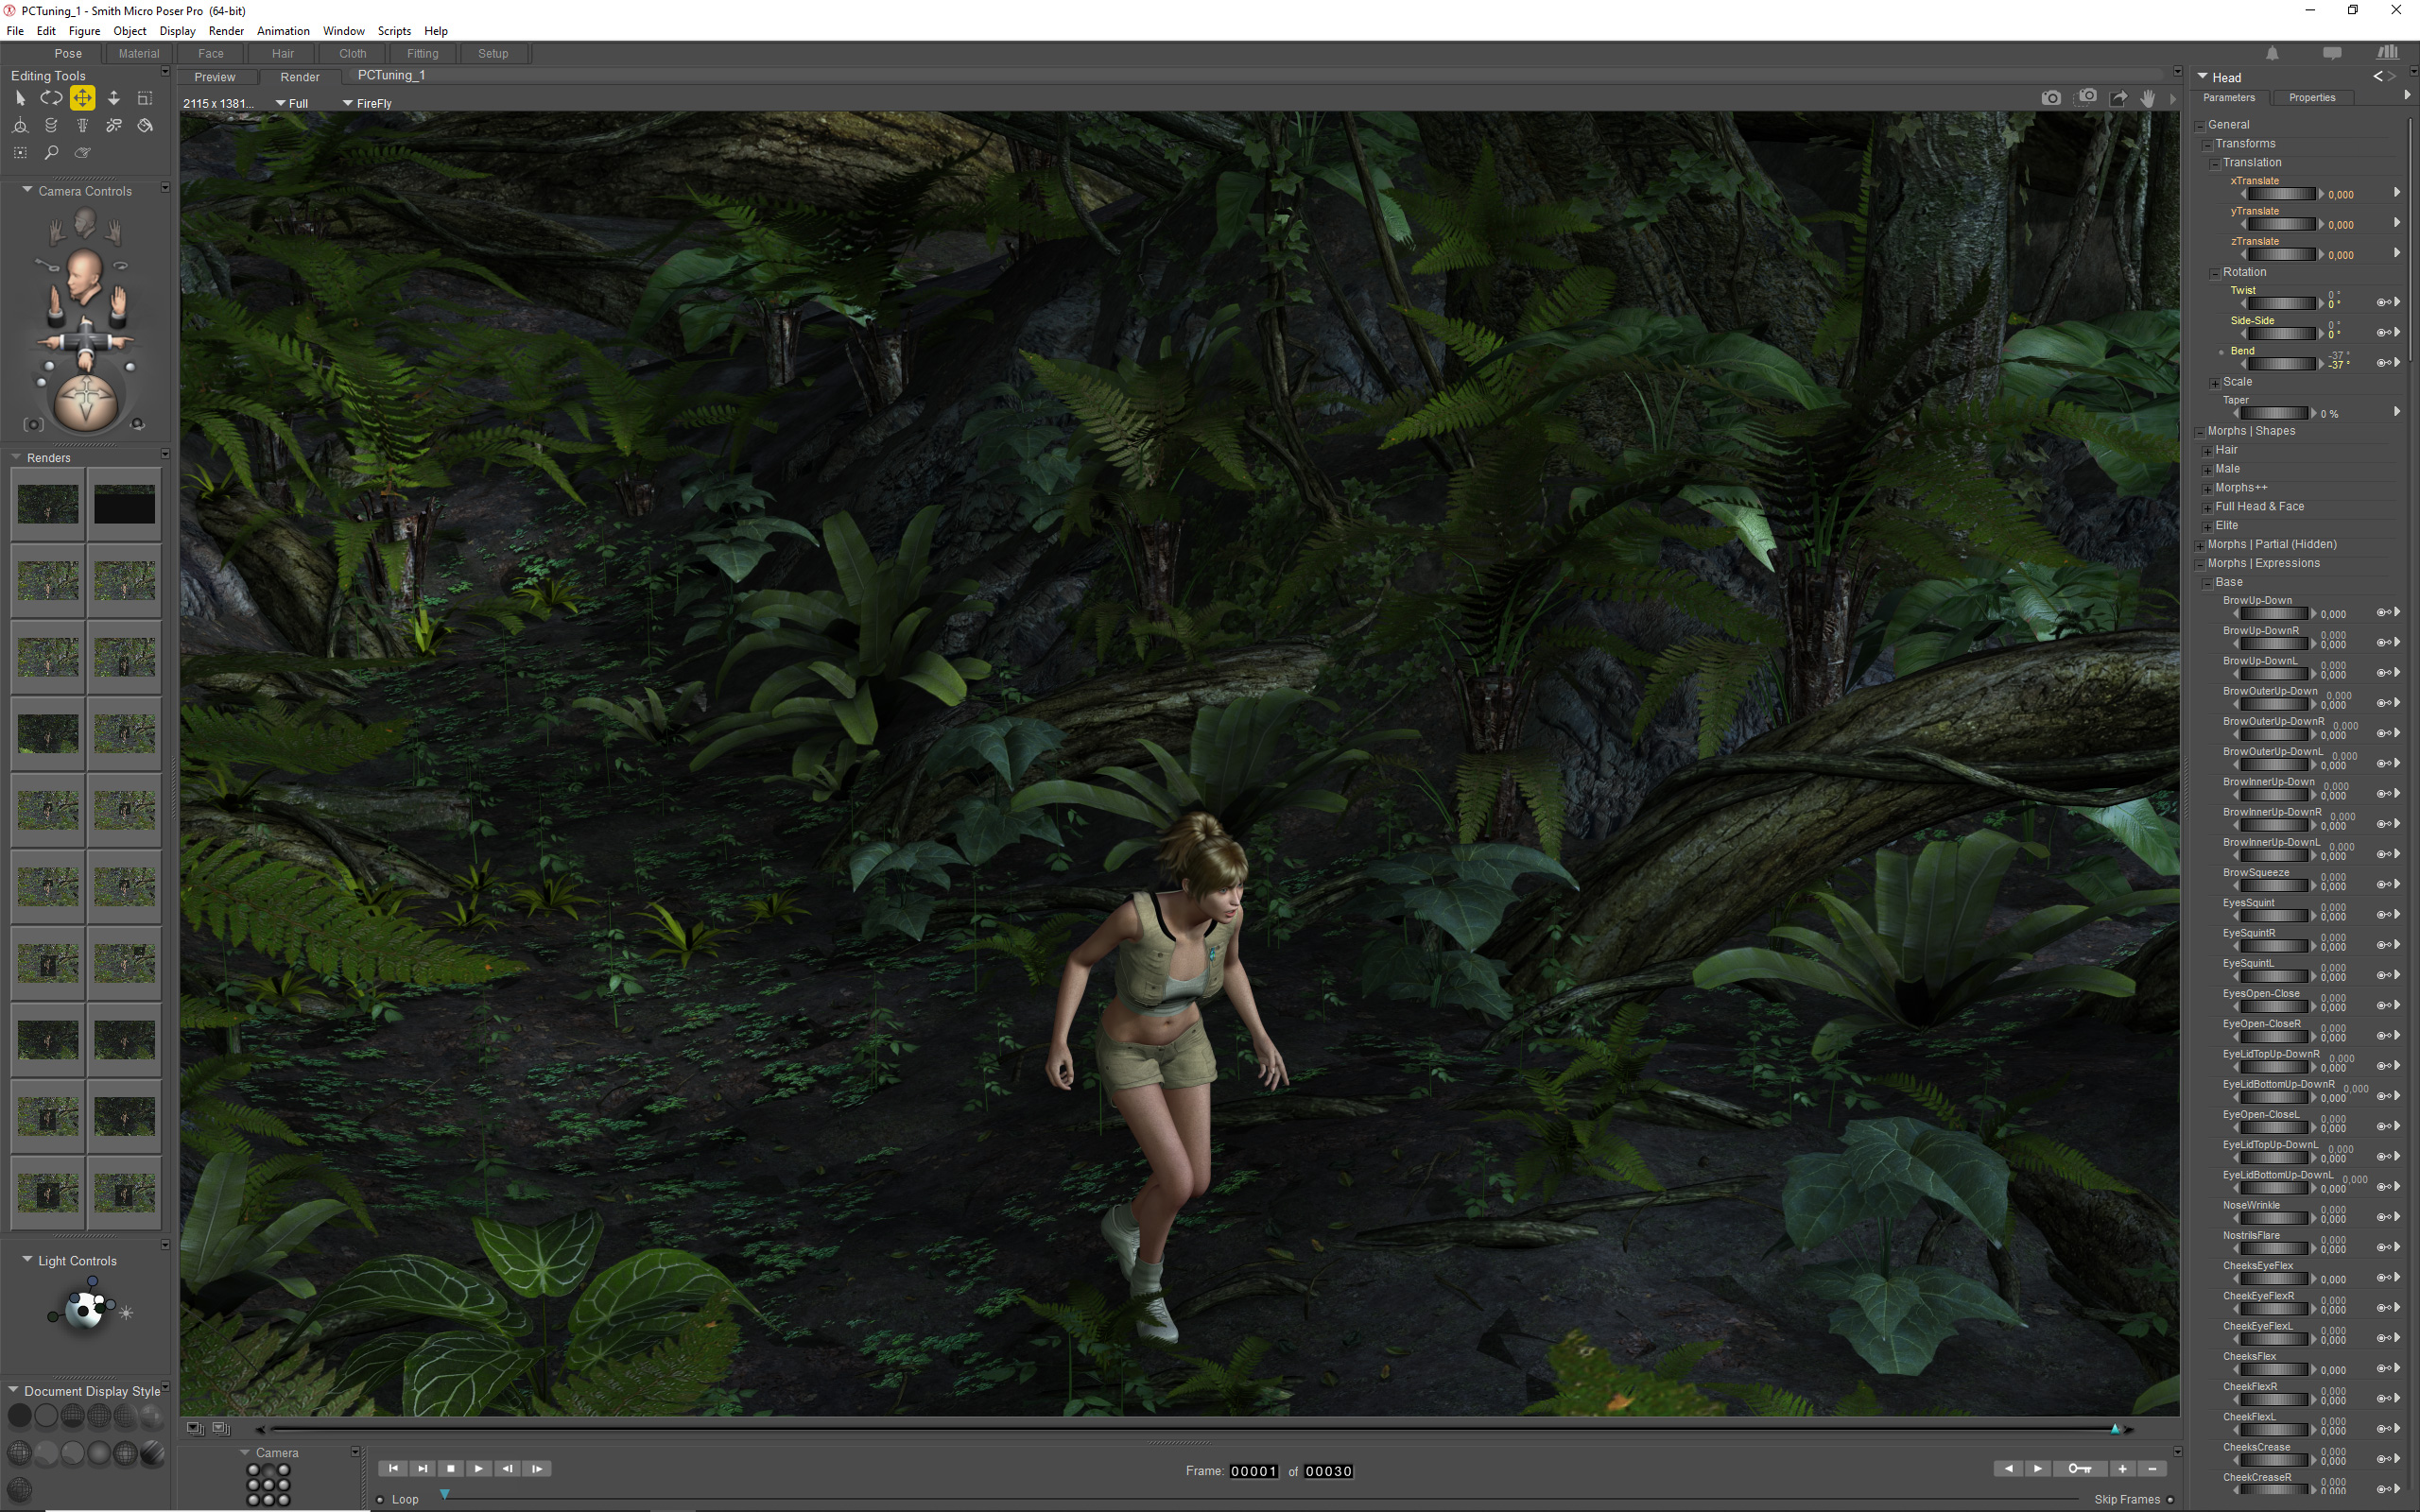Click the render area camera icon
Viewport: 2420px width, 1512px height.
pos(2087,97)
